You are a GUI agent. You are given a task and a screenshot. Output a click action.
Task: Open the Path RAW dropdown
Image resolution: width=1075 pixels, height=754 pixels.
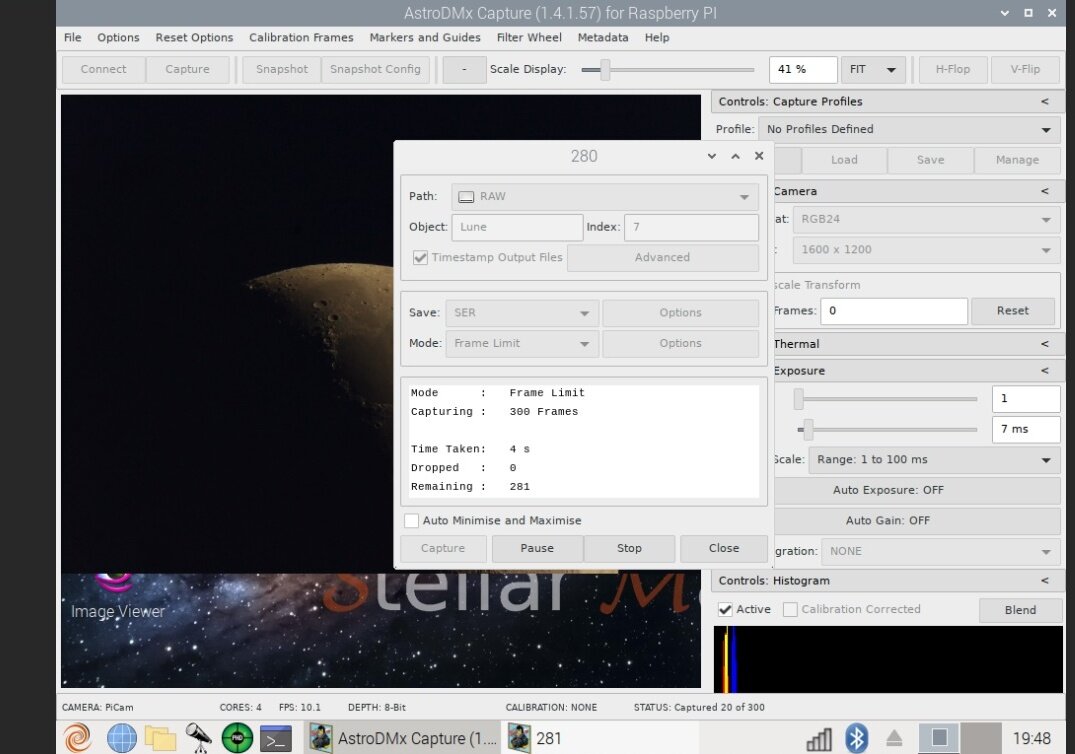(x=605, y=197)
